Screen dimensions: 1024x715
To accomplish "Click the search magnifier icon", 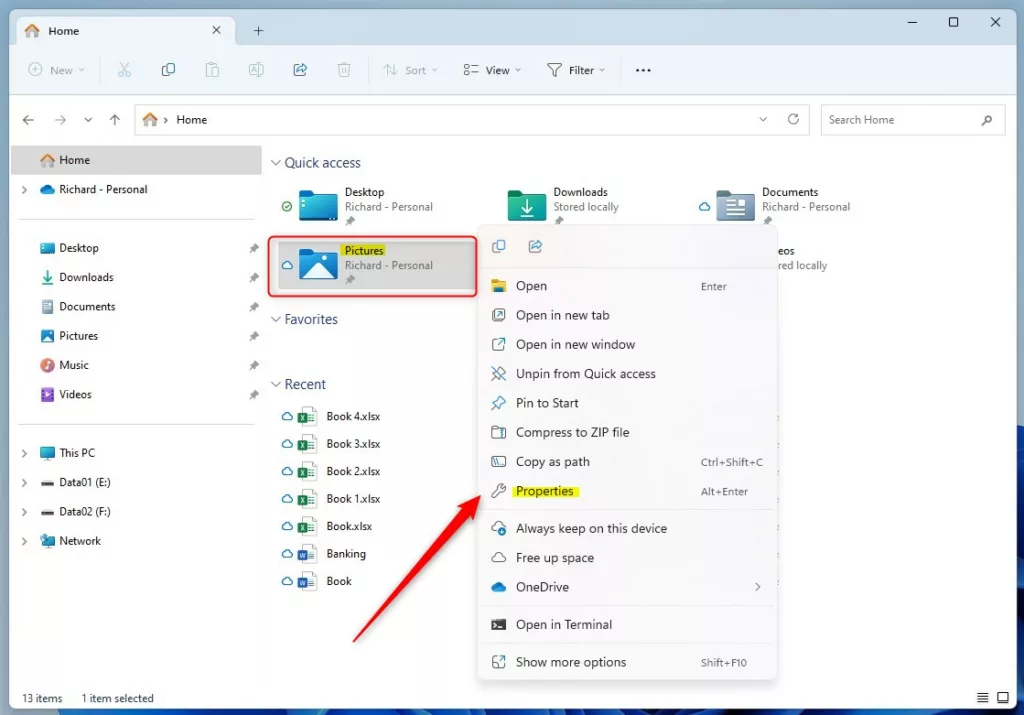I will coord(987,120).
